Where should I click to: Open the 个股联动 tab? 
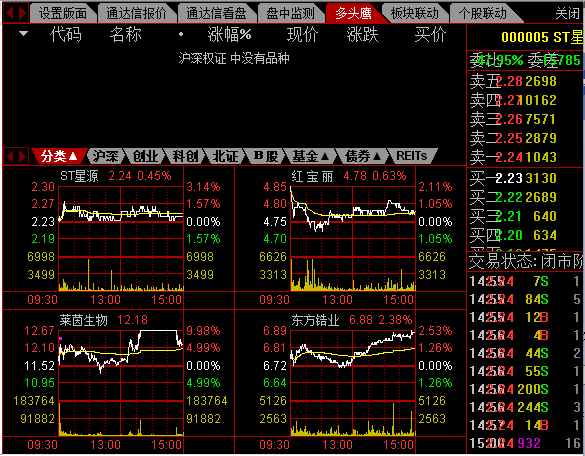482,14
